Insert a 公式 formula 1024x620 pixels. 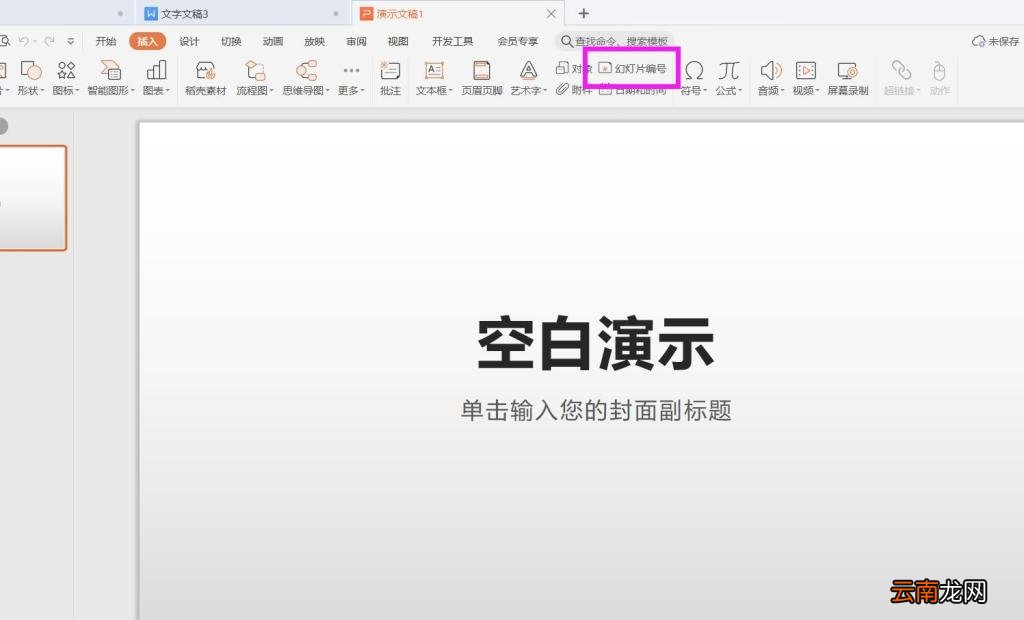click(729, 78)
